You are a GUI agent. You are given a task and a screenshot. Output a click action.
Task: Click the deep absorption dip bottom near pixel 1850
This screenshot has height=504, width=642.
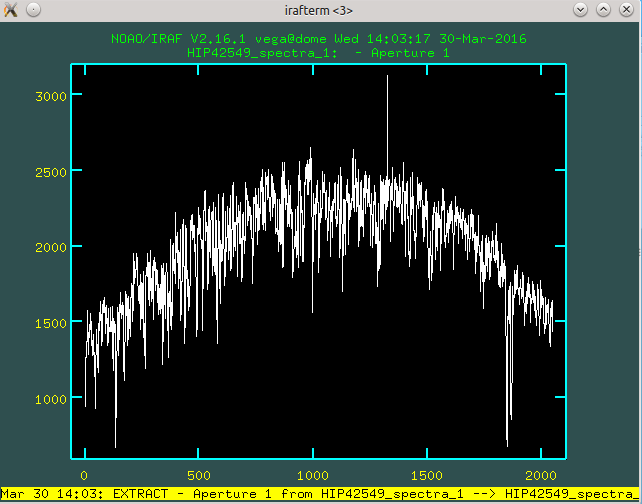507,445
